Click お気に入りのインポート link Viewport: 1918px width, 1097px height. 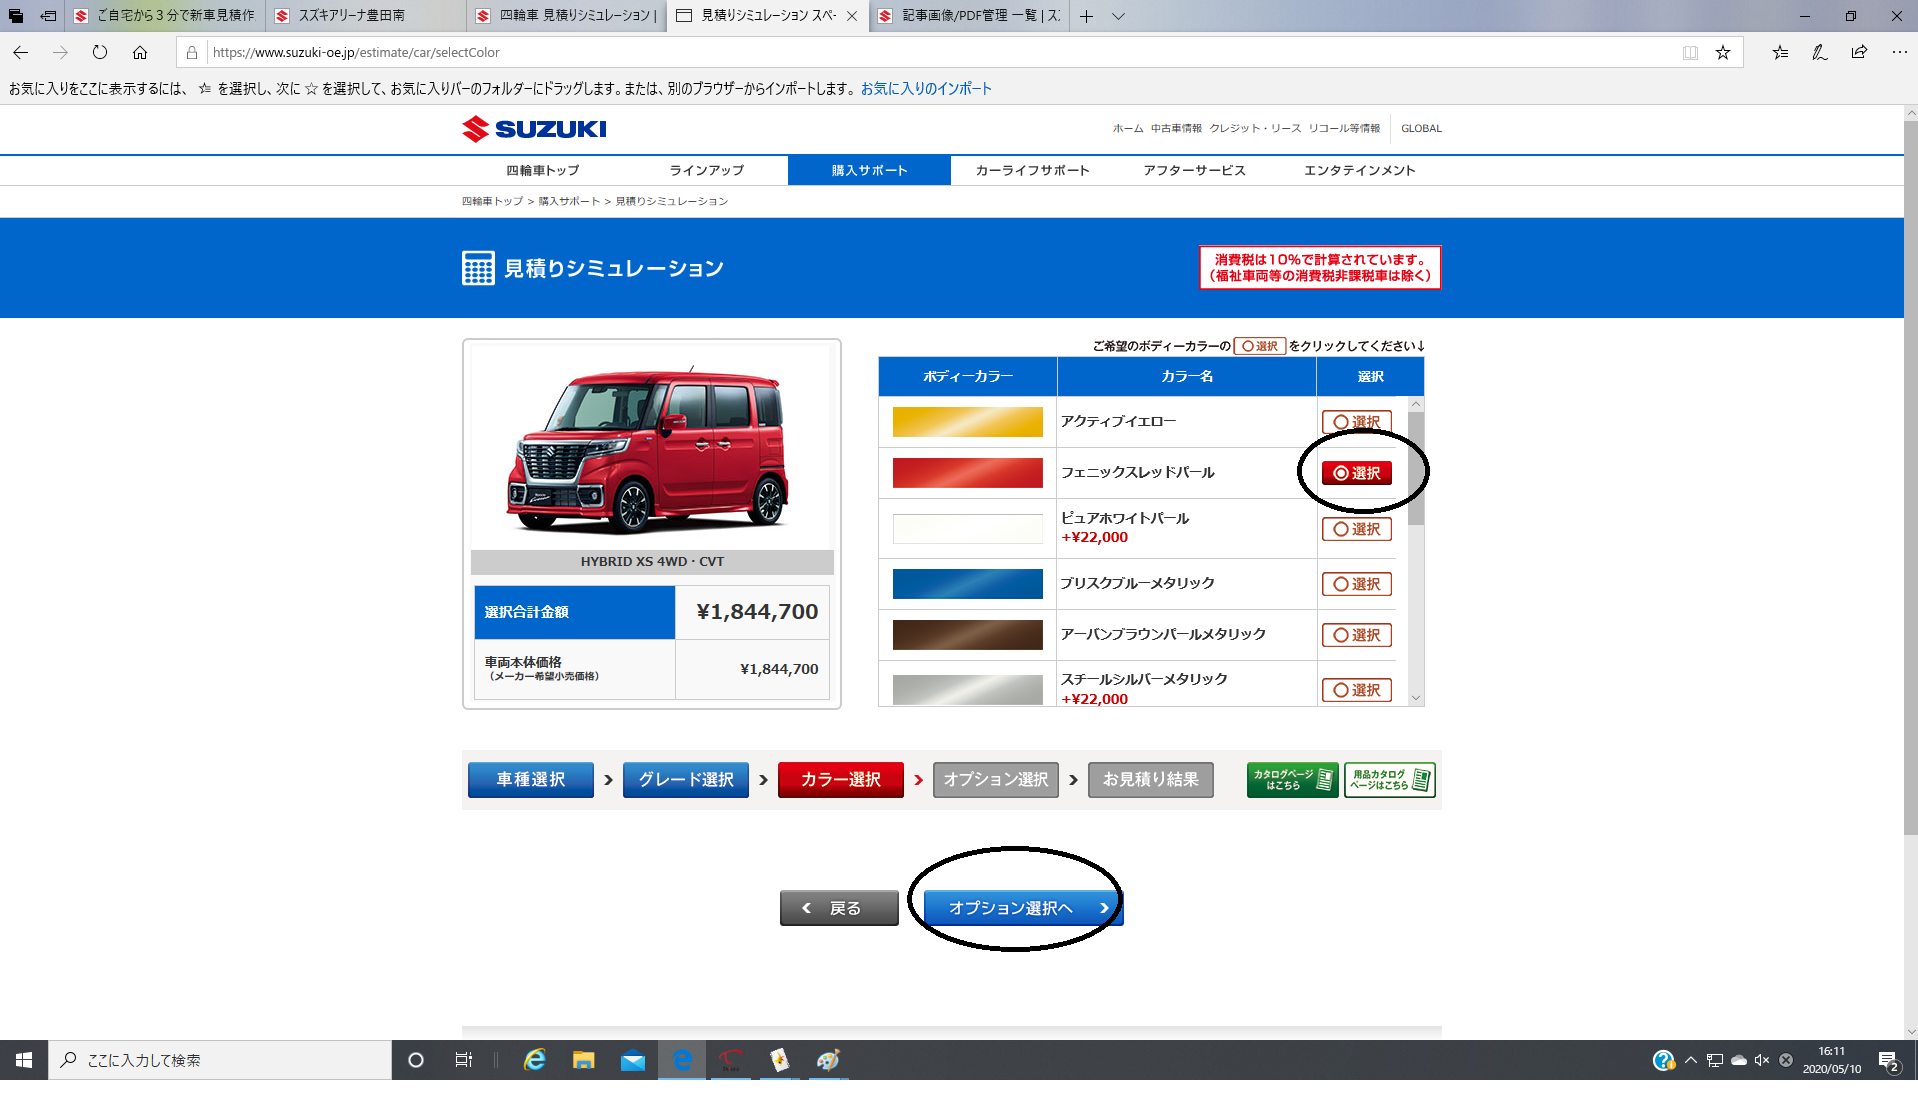[x=926, y=89]
